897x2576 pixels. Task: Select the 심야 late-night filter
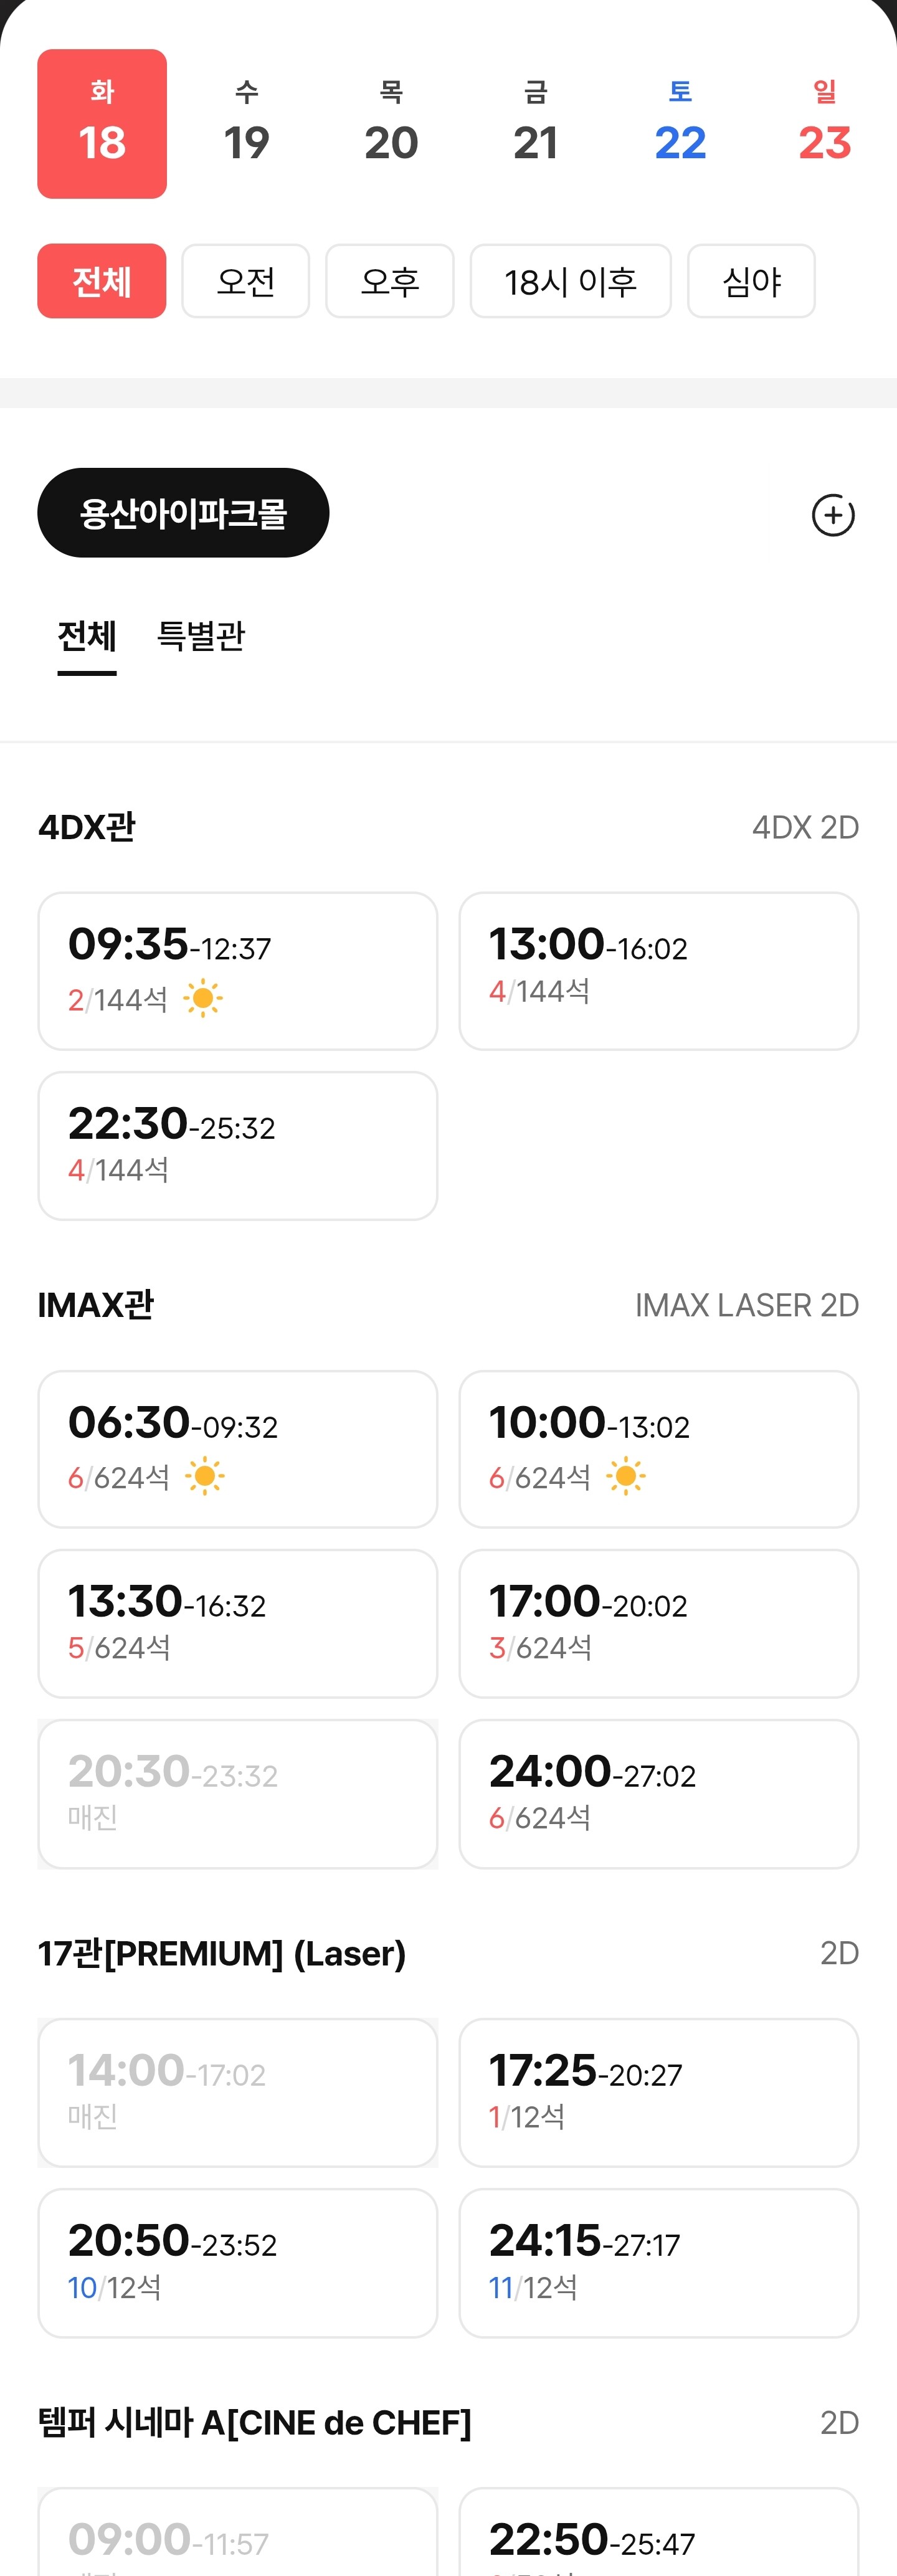tap(751, 281)
